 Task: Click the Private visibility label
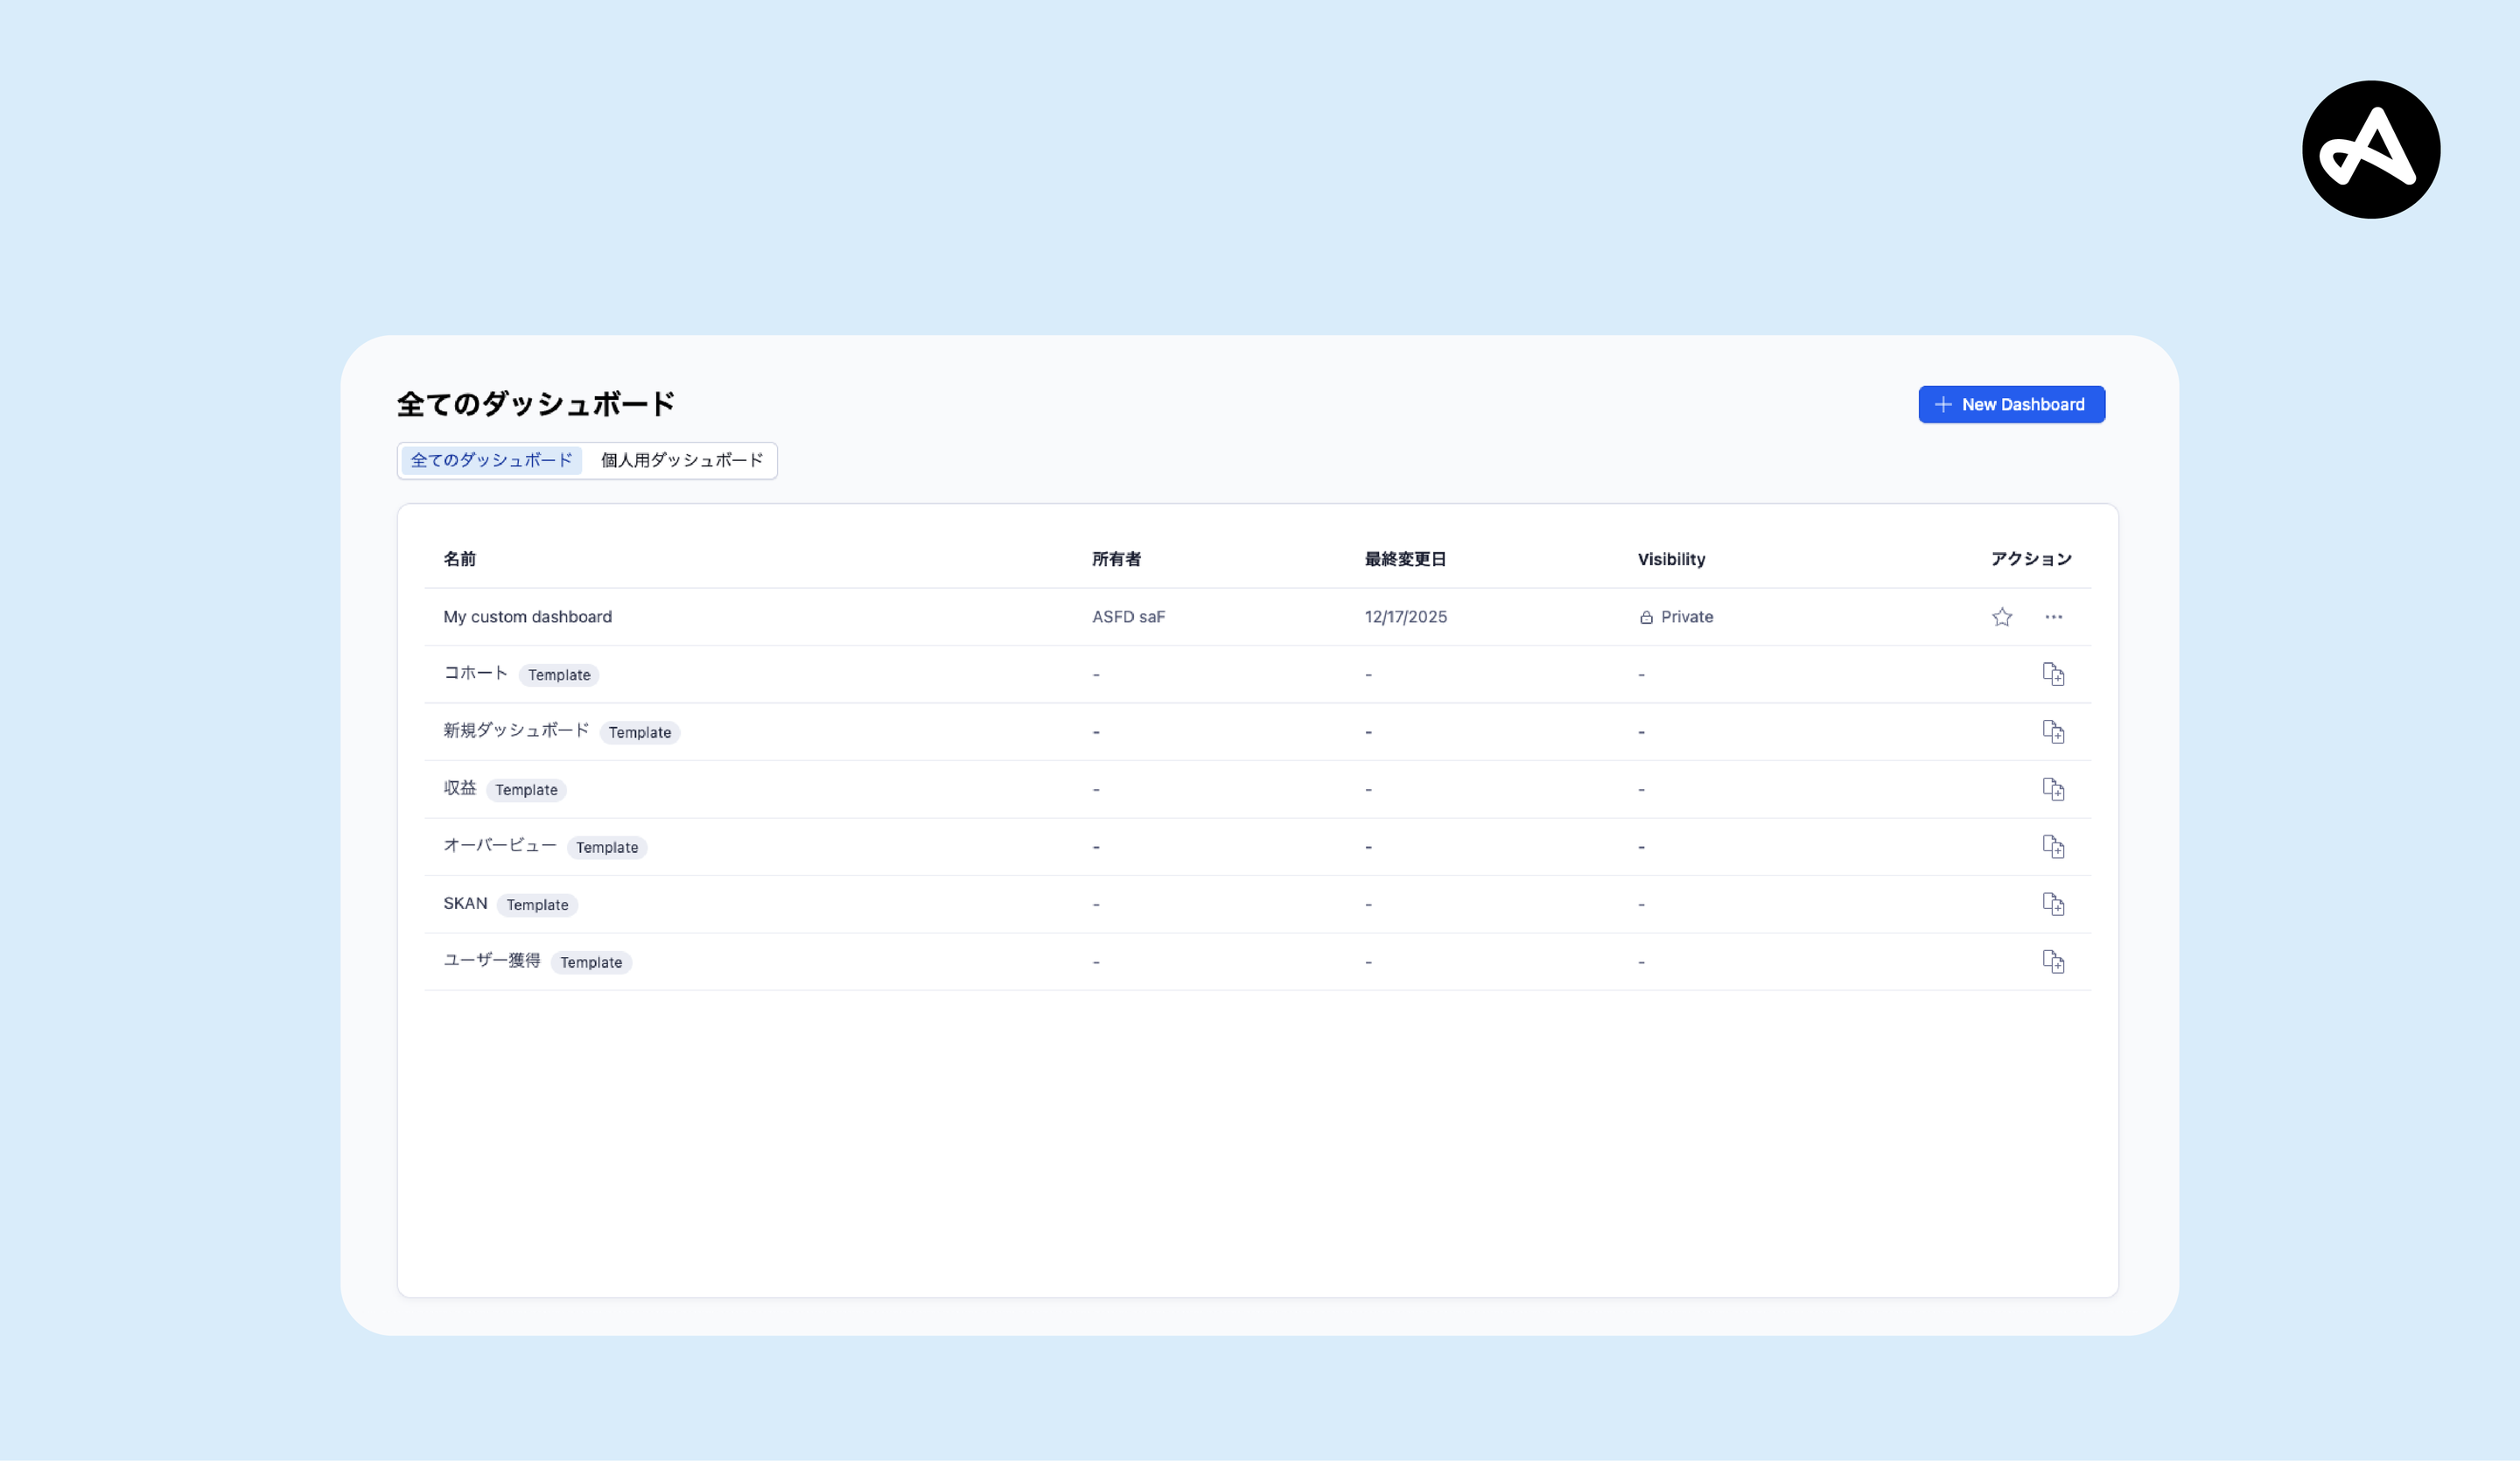(1686, 617)
